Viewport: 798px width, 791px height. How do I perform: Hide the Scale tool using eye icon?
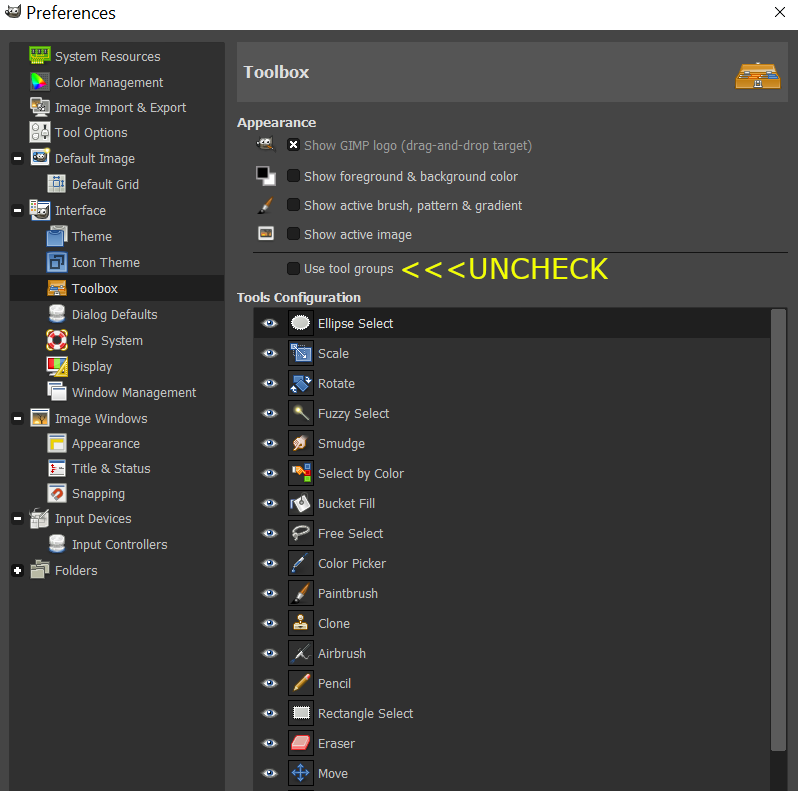[x=269, y=353]
